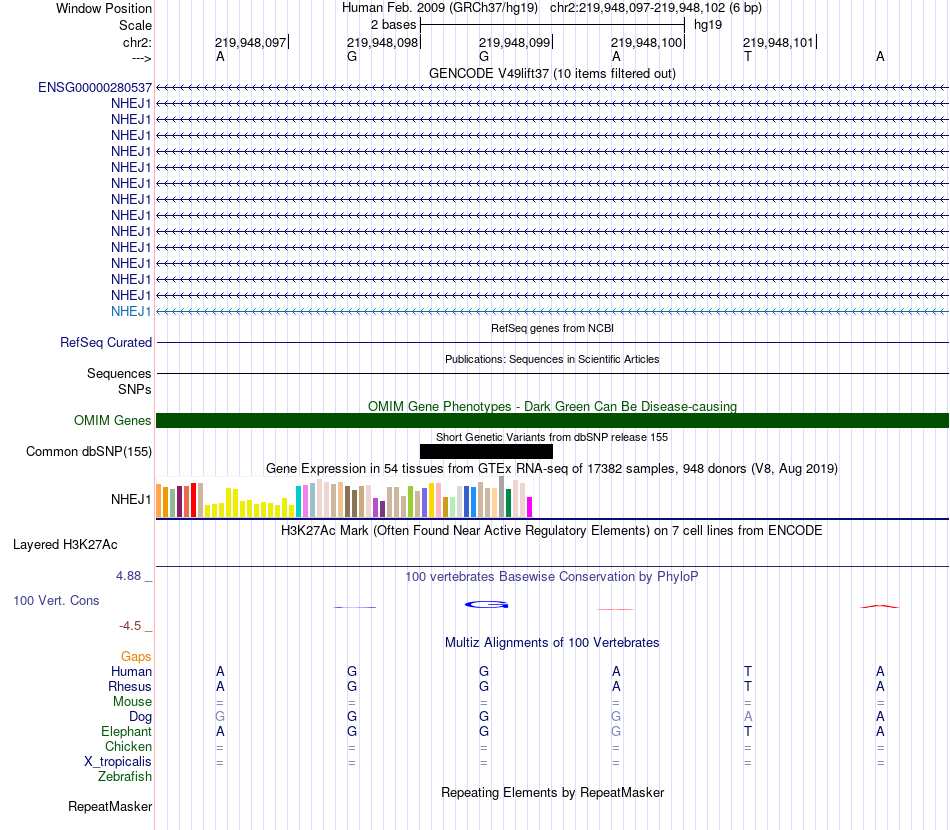Open the RepeatMasker track label
This screenshot has height=830, width=950.
point(110,806)
